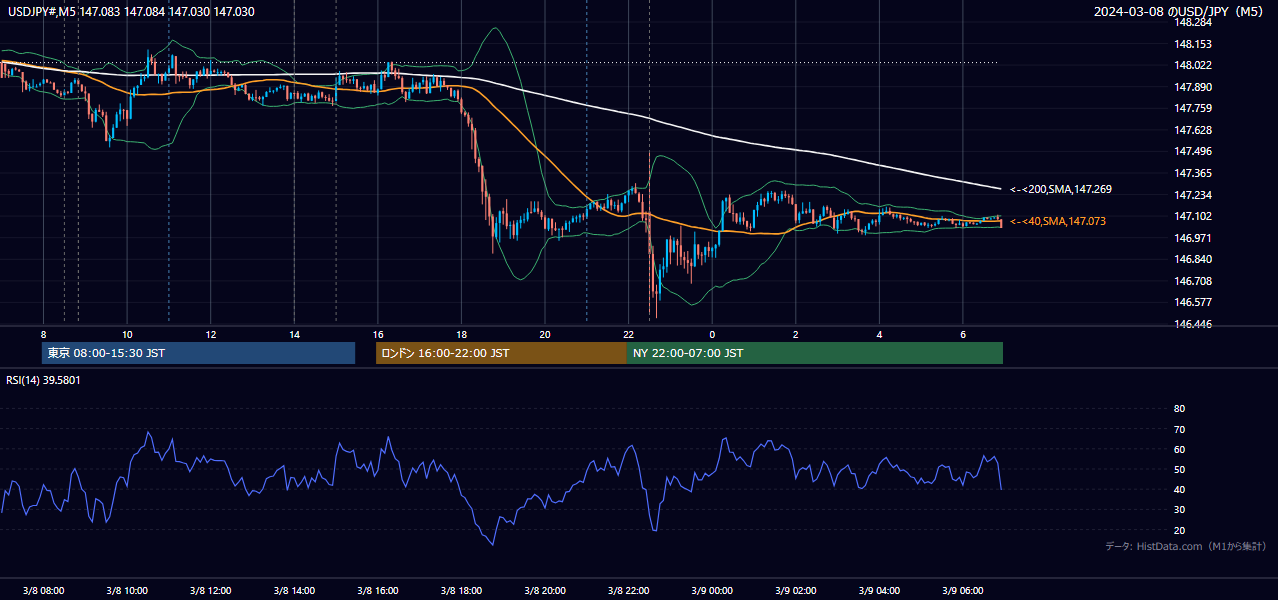Click price axis label 148.153
This screenshot has height=600, width=1278.
(x=1192, y=44)
